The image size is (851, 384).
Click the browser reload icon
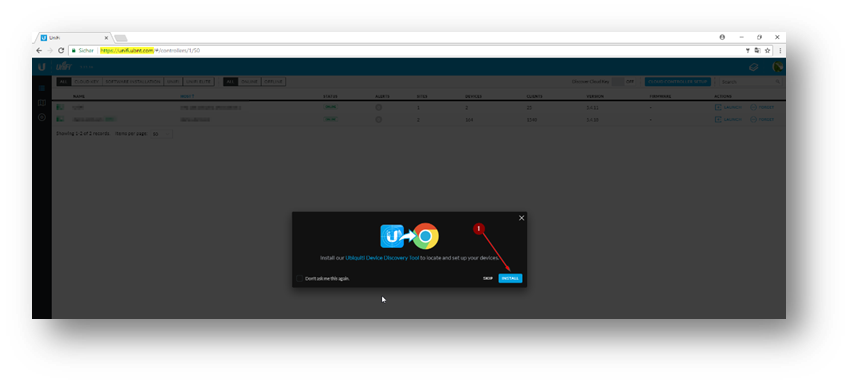[61, 50]
